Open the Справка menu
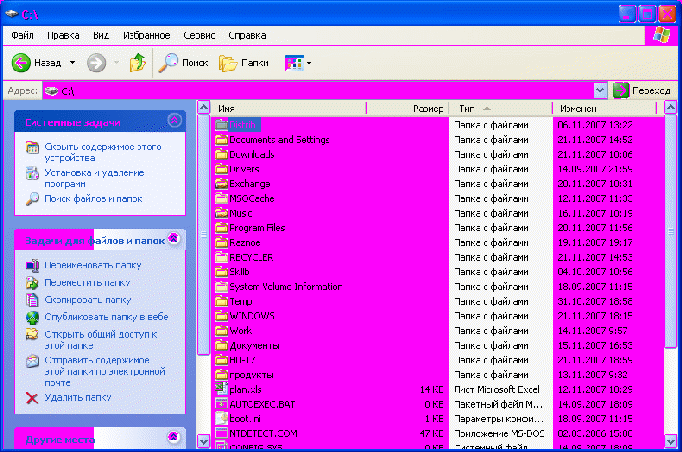682x452 pixels. [x=247, y=35]
